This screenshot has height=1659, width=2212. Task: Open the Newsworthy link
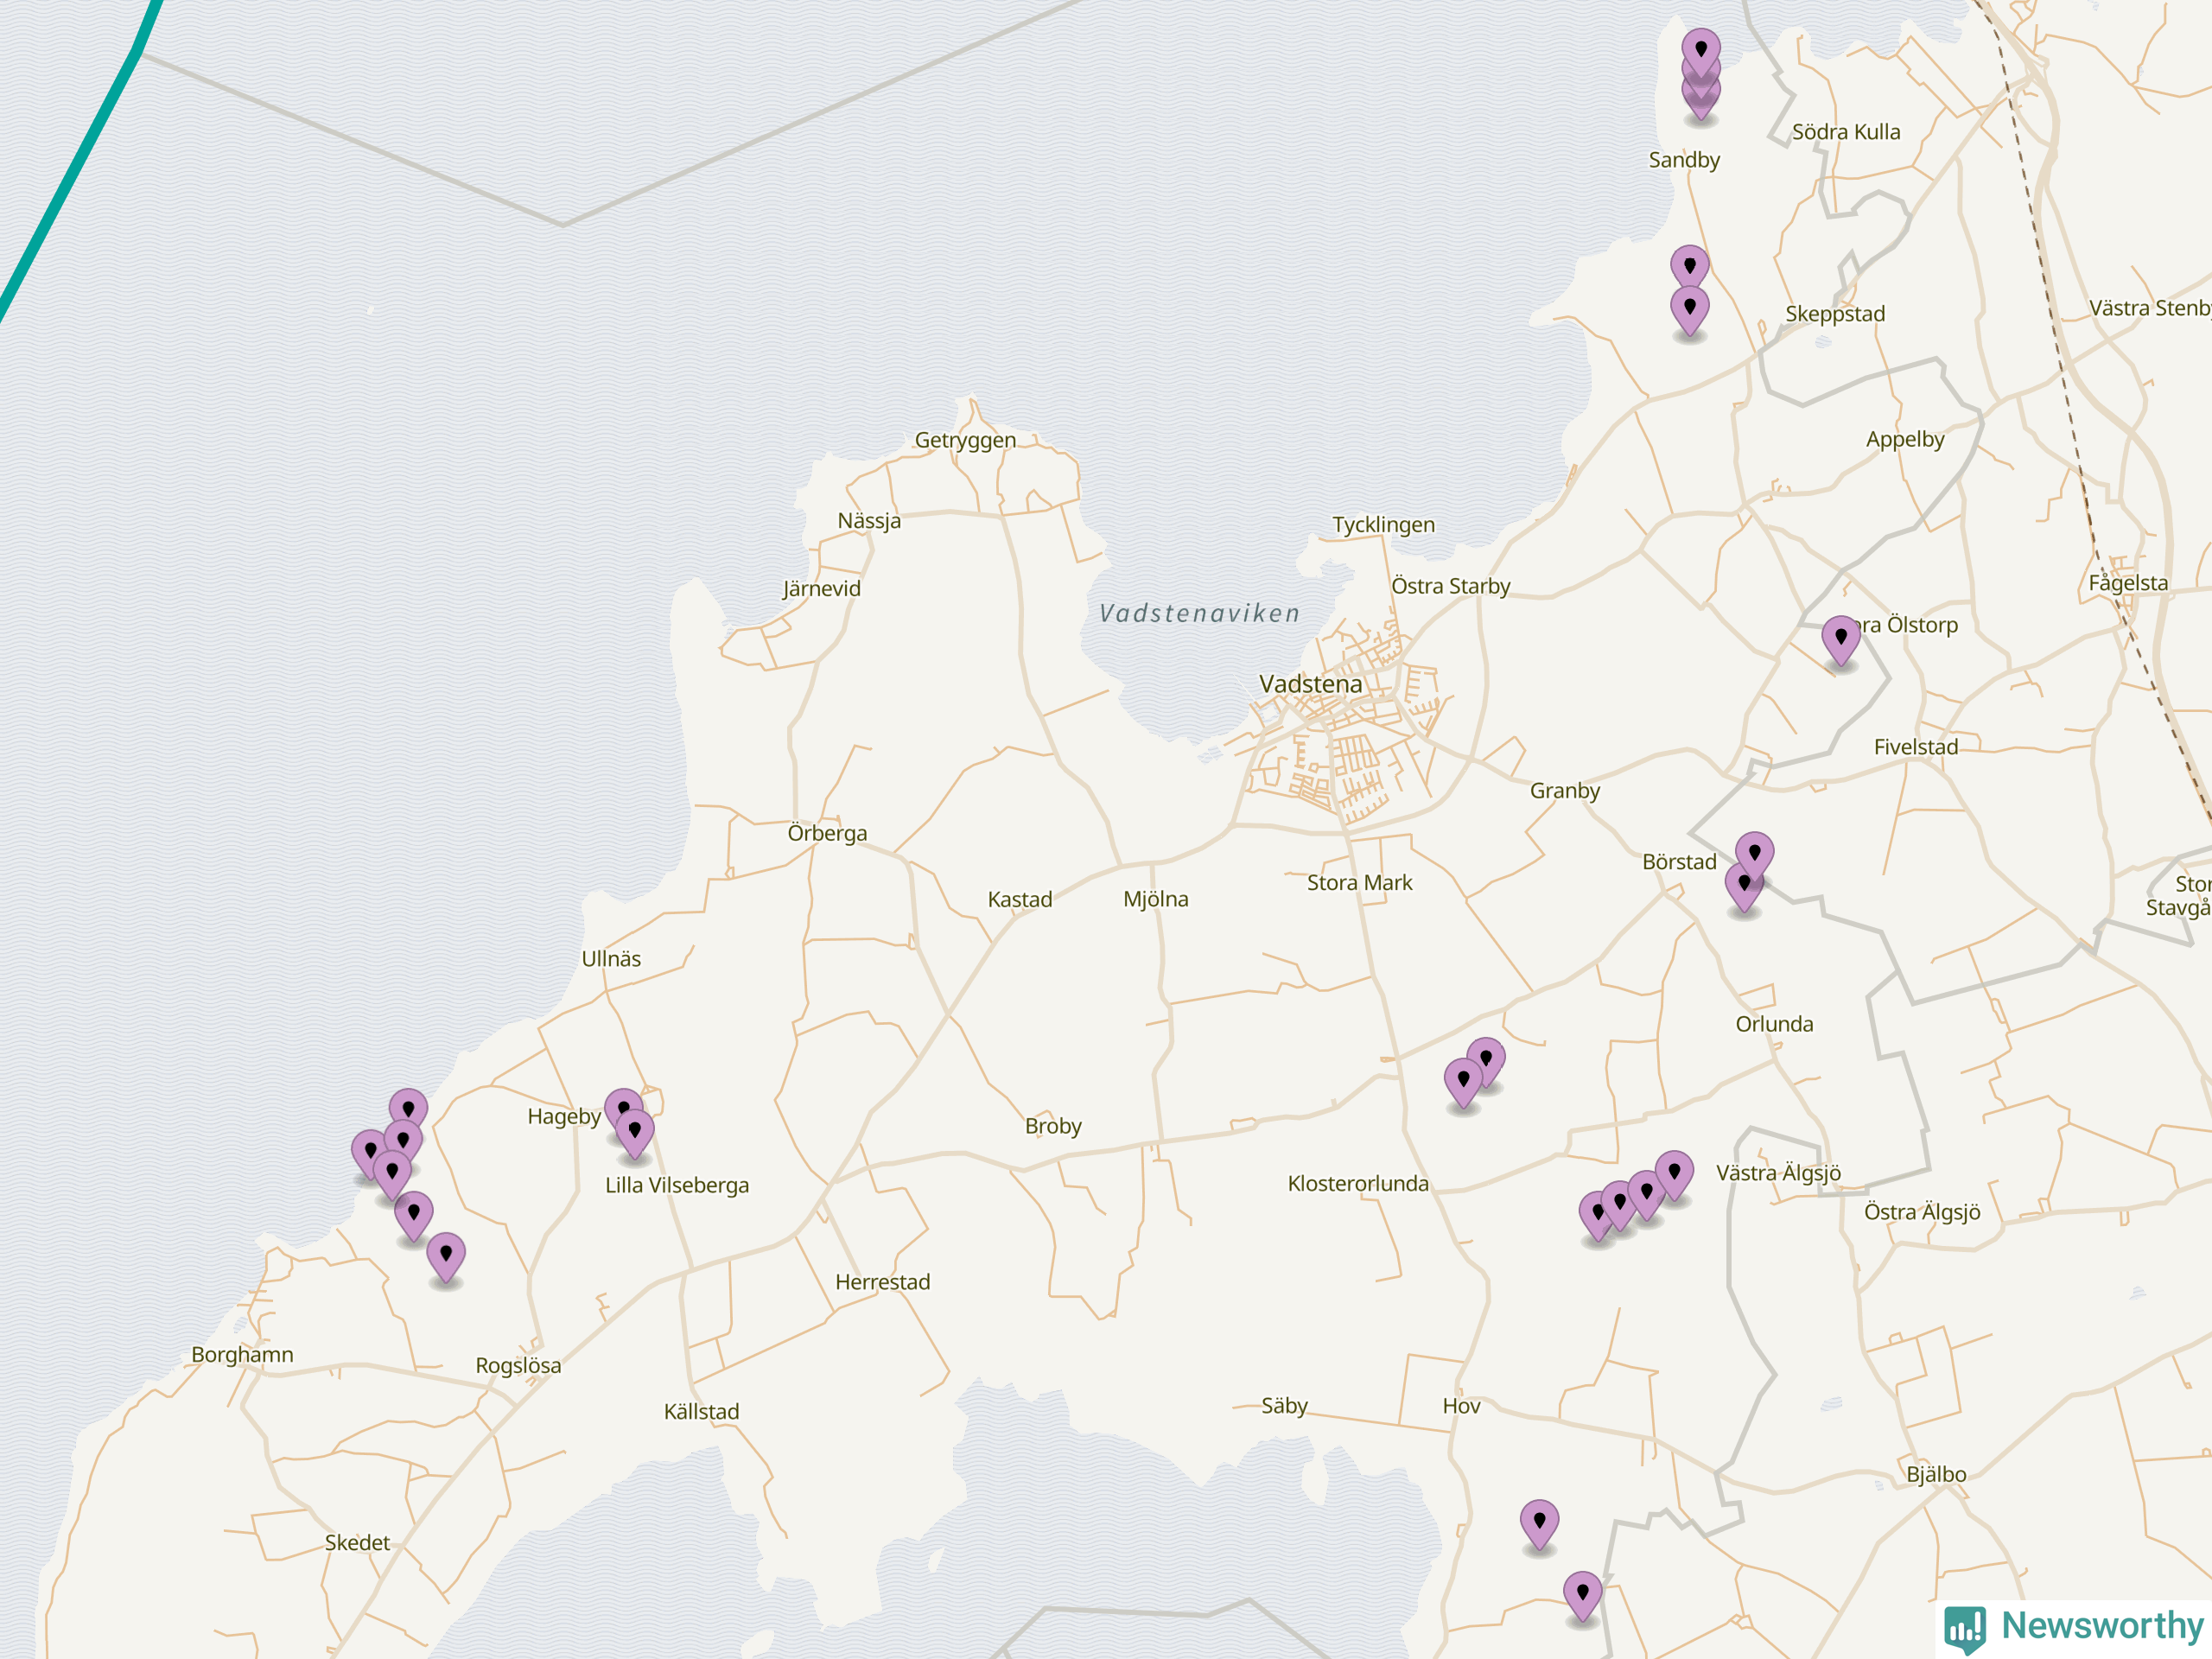(x=2075, y=1627)
